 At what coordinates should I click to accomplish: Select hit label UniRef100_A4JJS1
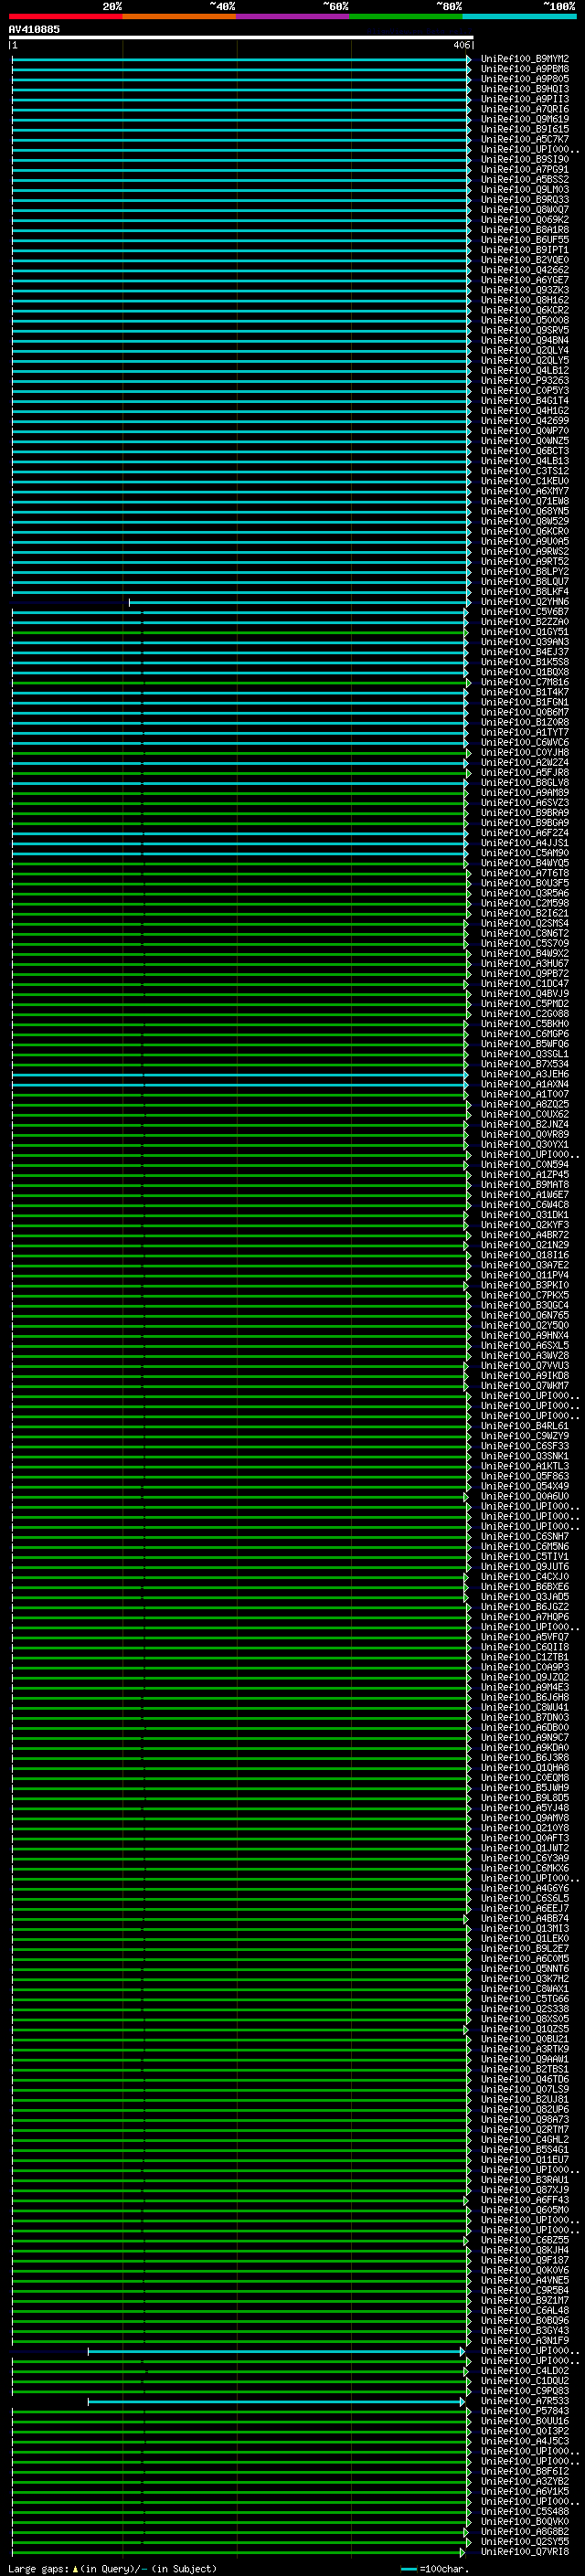tap(525, 843)
